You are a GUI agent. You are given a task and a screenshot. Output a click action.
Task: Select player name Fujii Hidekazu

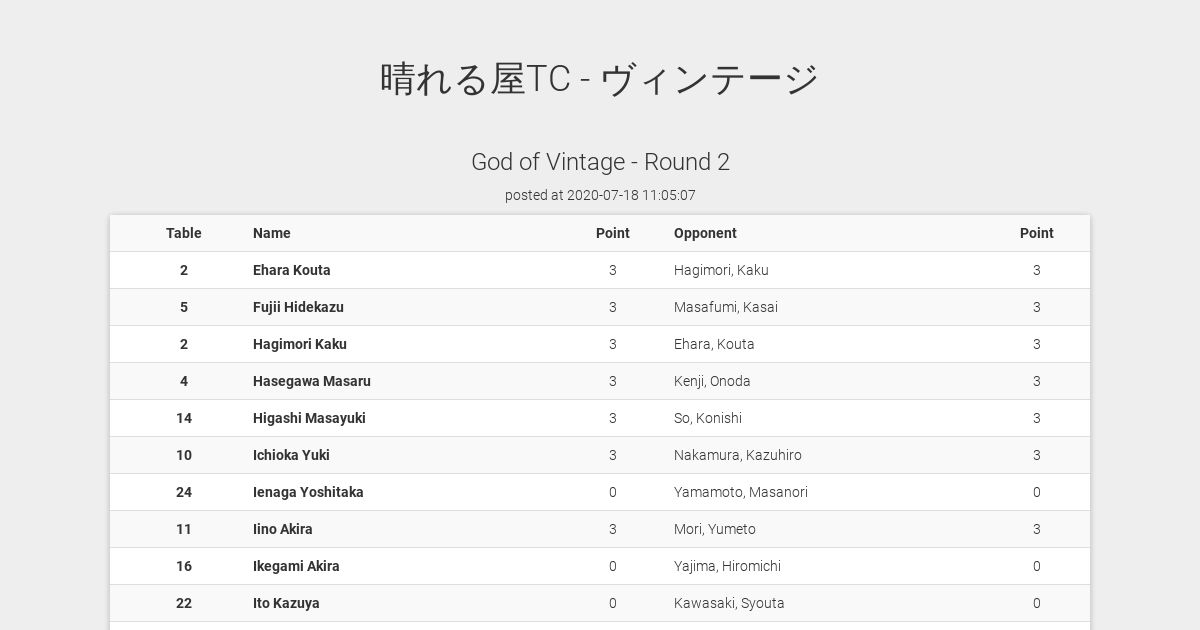(298, 307)
